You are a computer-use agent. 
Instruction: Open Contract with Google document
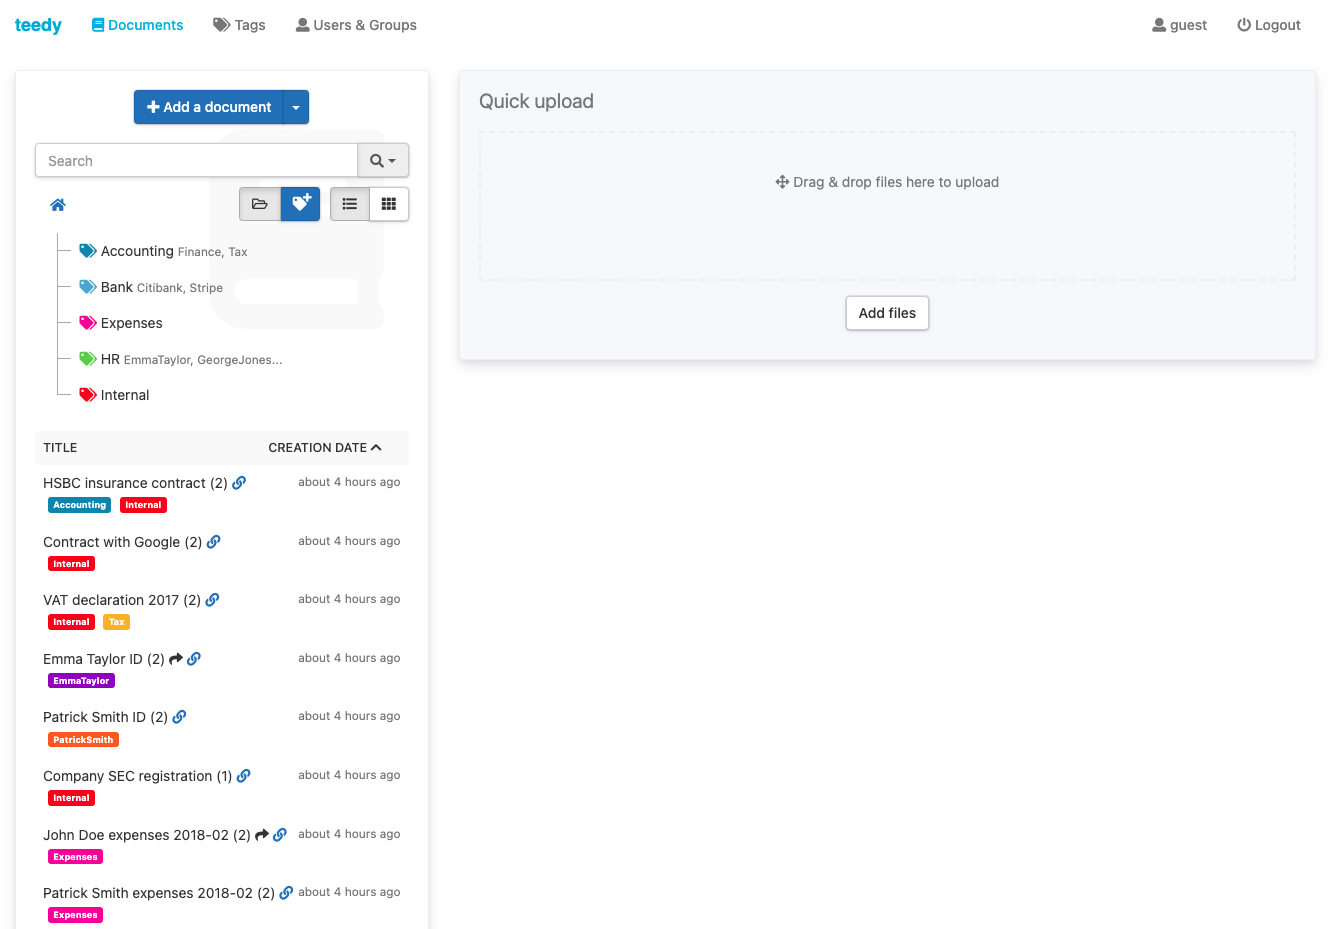tap(122, 542)
